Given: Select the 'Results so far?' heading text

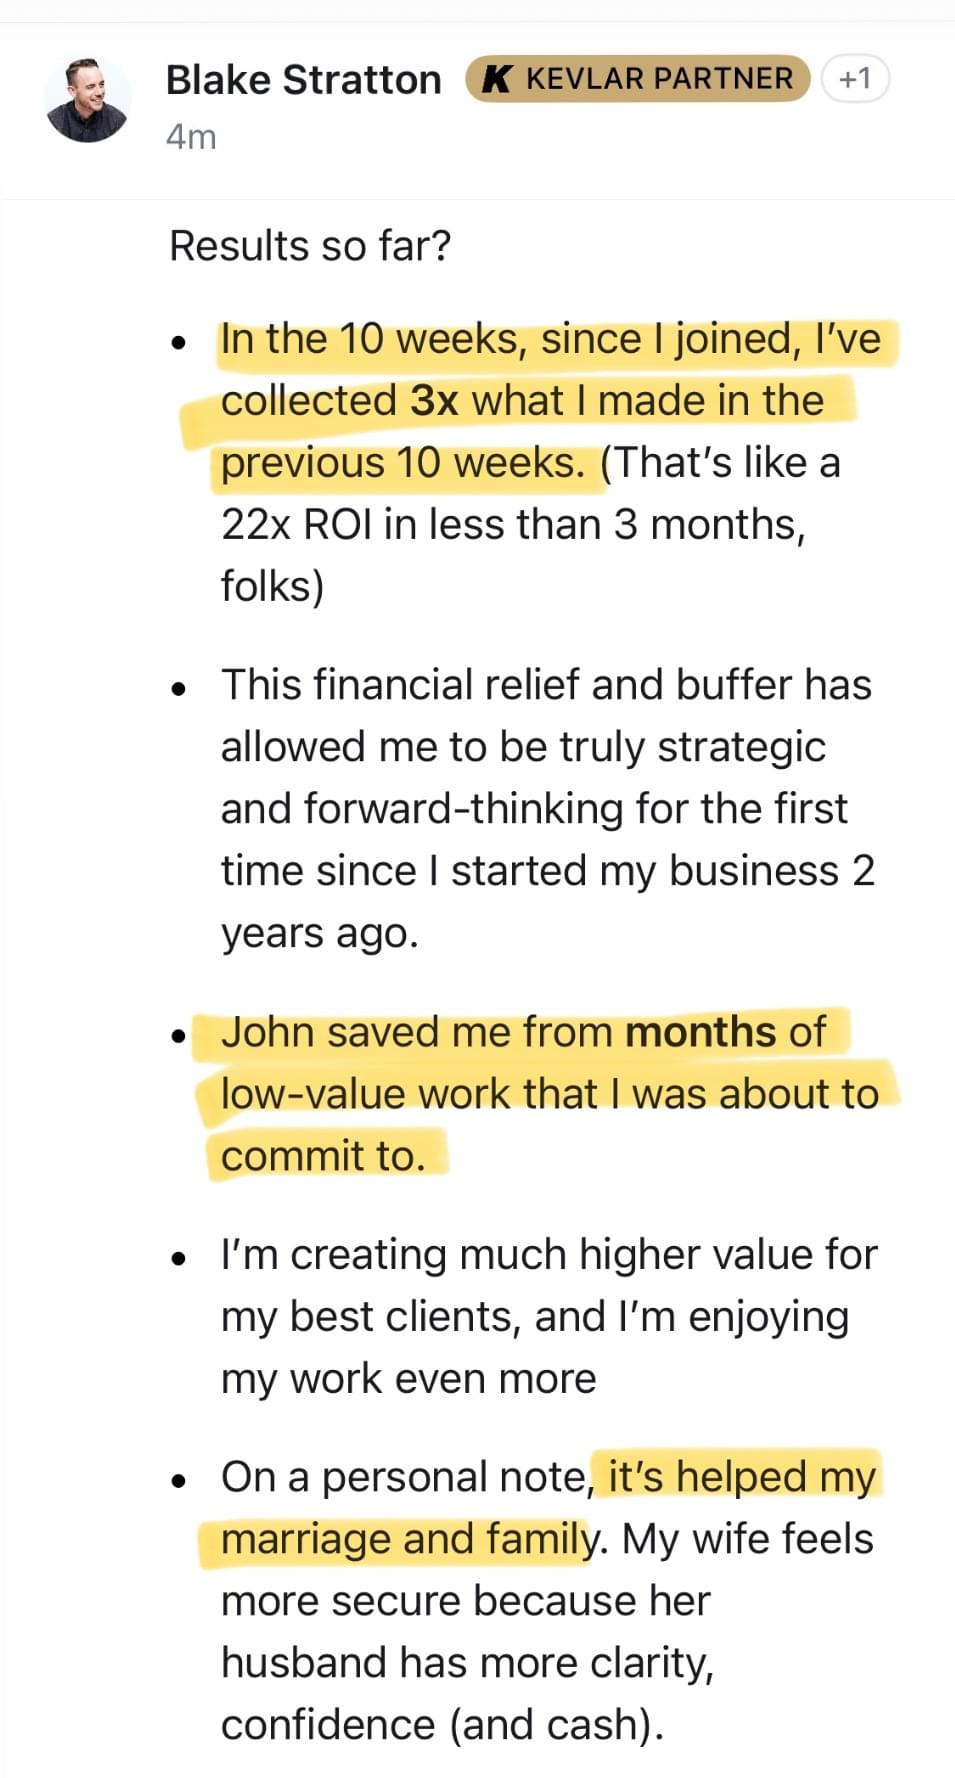Looking at the screenshot, I should (310, 246).
